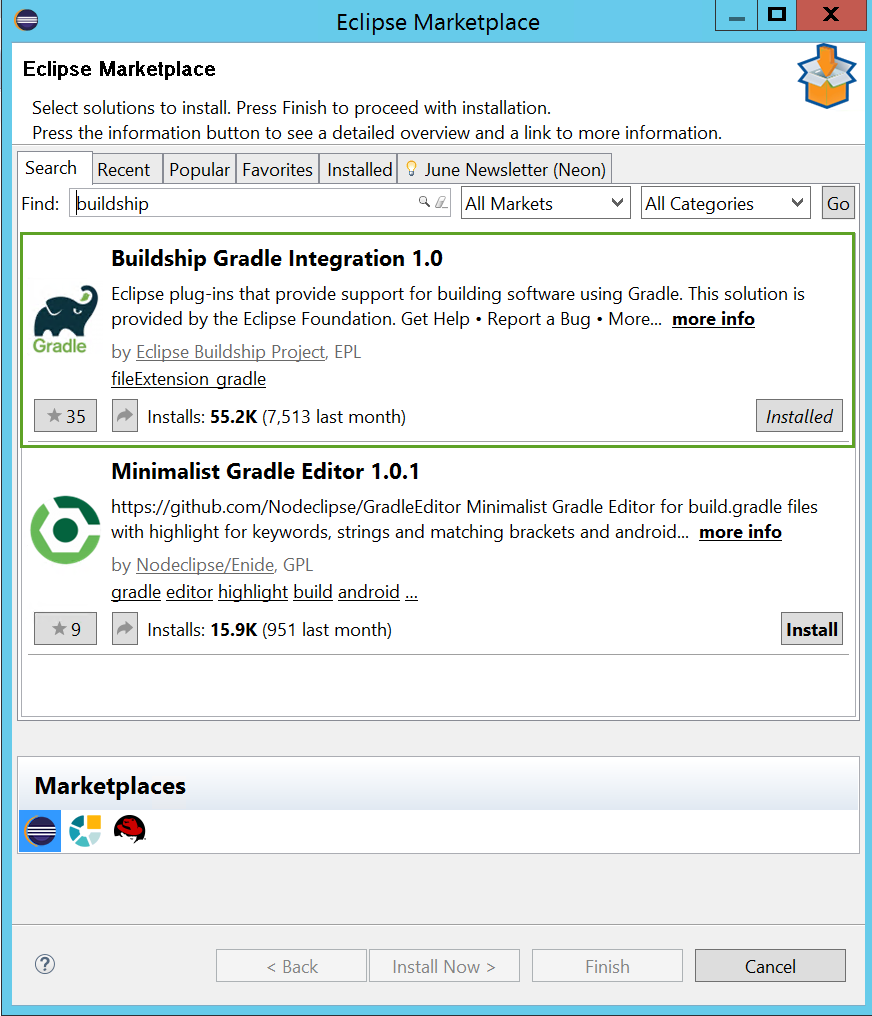Click the Cancel button

pyautogui.click(x=770, y=965)
